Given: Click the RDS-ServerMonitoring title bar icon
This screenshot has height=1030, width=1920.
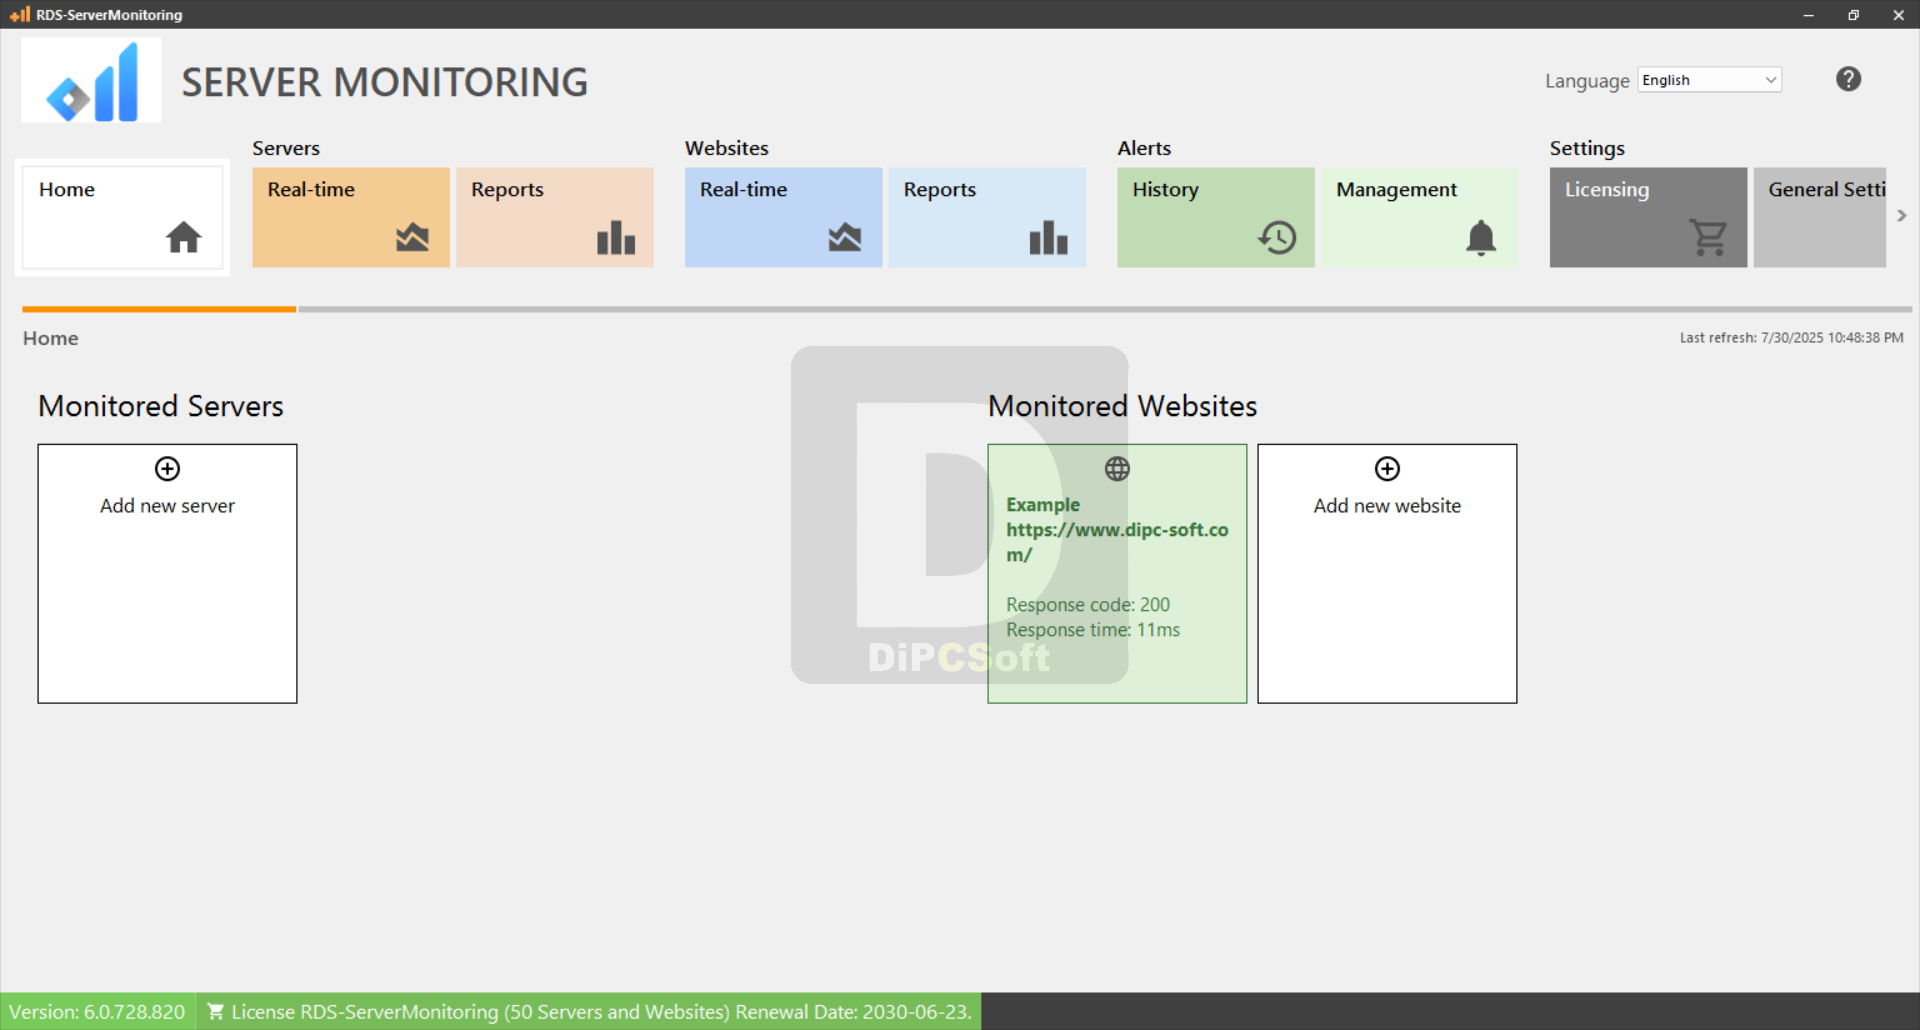Looking at the screenshot, I should point(20,14).
